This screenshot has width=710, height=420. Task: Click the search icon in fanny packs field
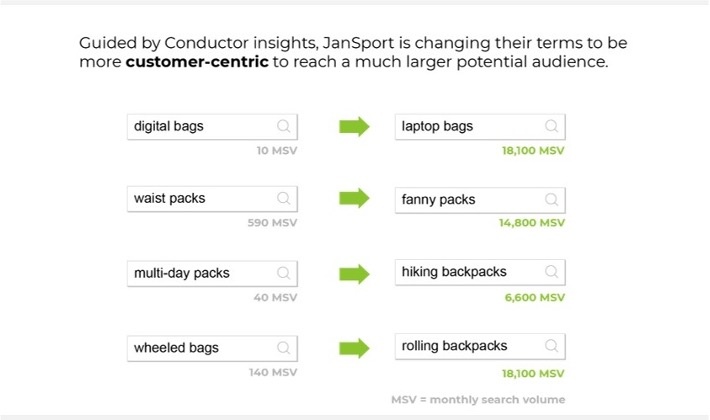click(551, 199)
